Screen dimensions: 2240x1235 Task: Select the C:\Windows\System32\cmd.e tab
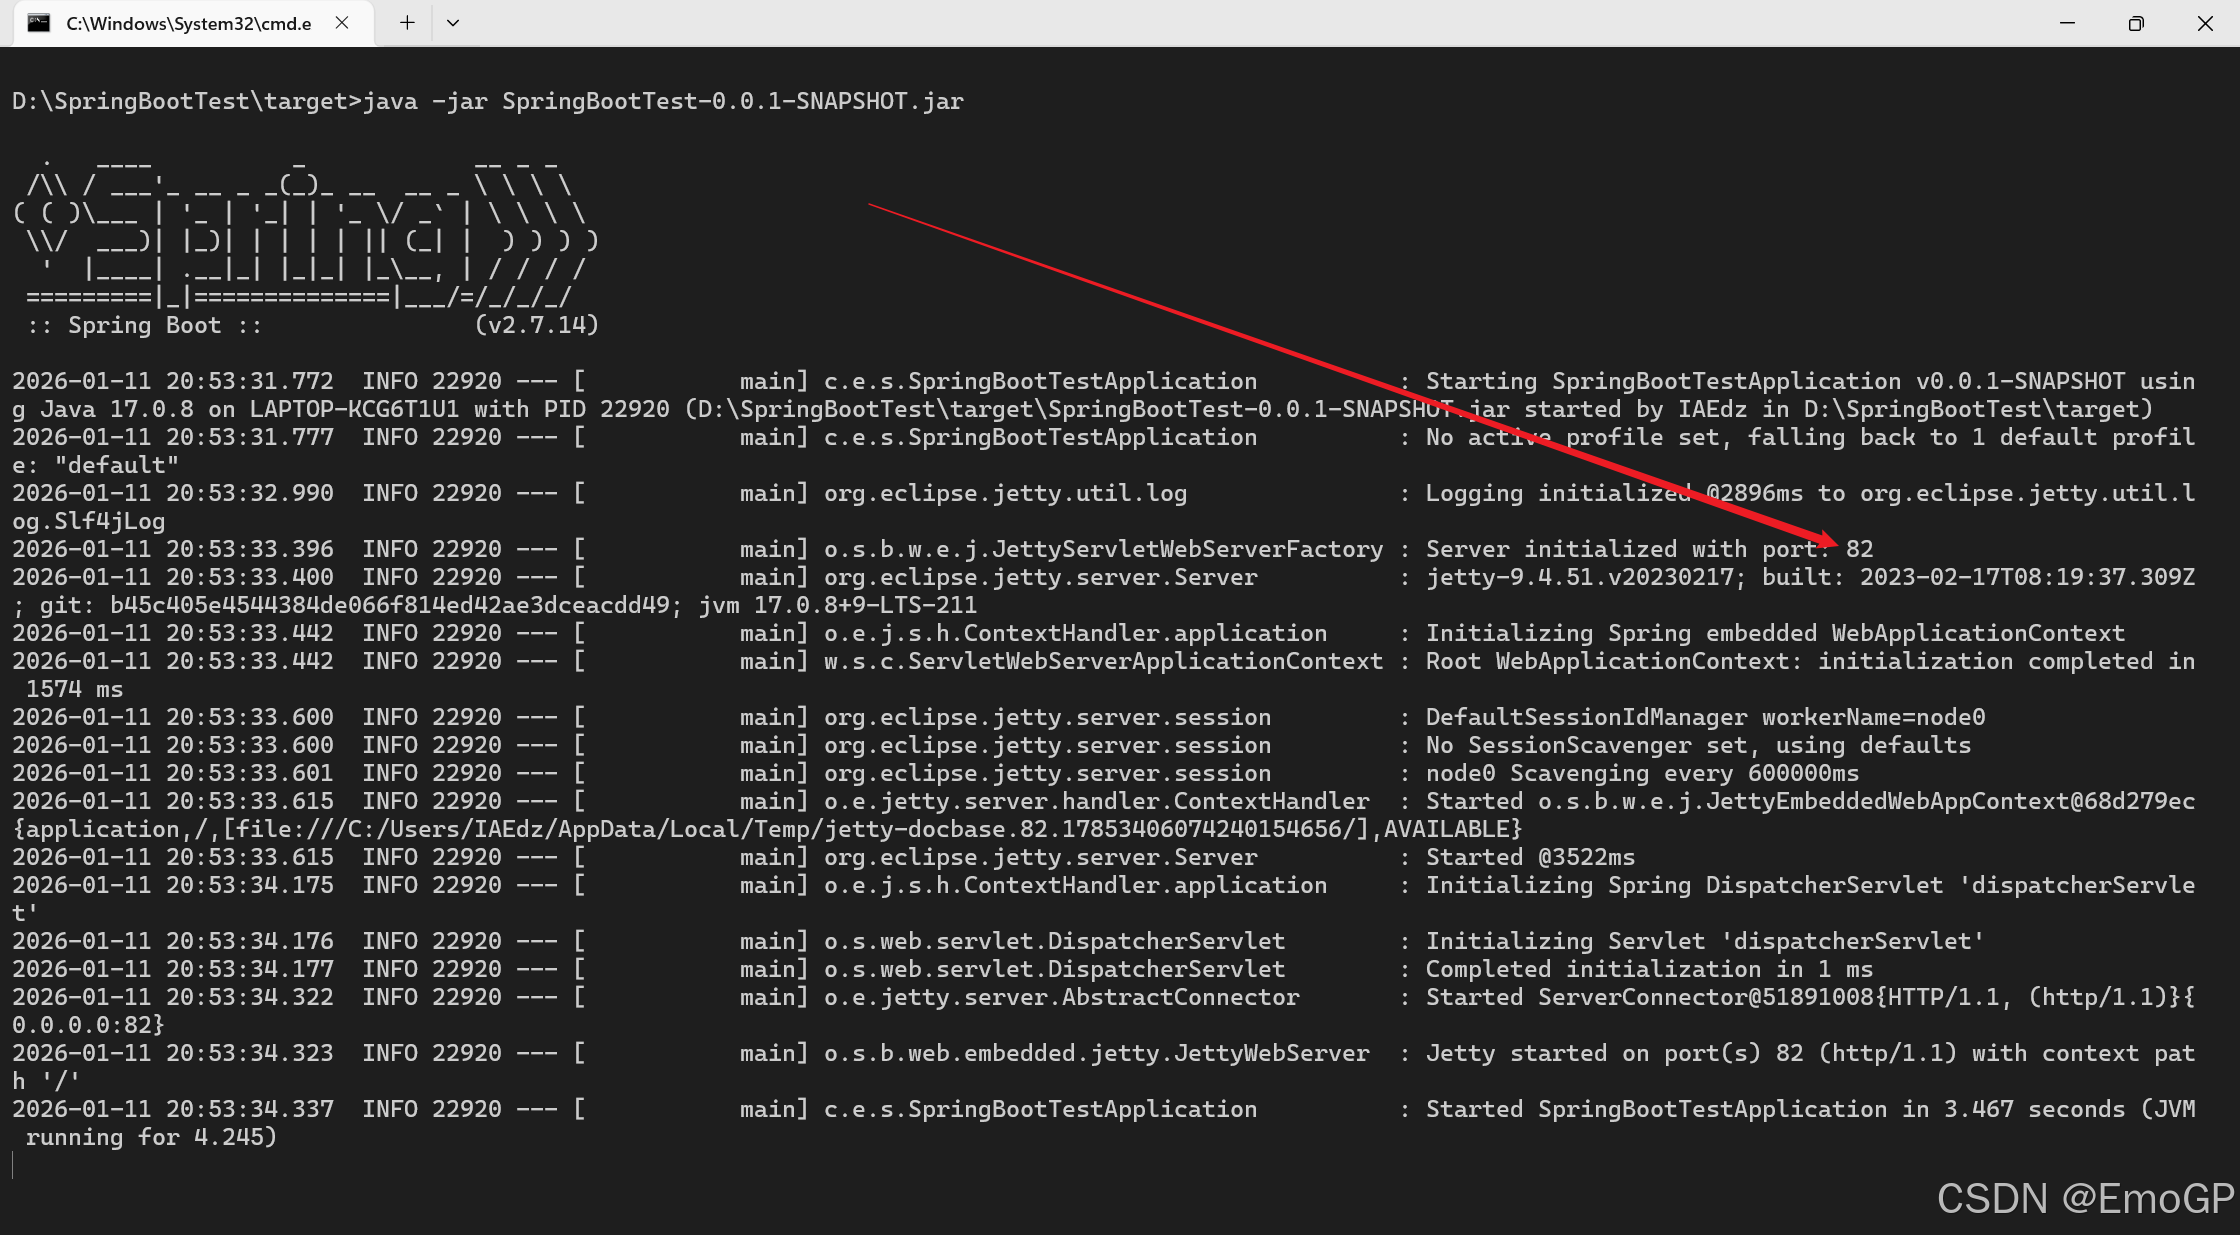(x=188, y=23)
